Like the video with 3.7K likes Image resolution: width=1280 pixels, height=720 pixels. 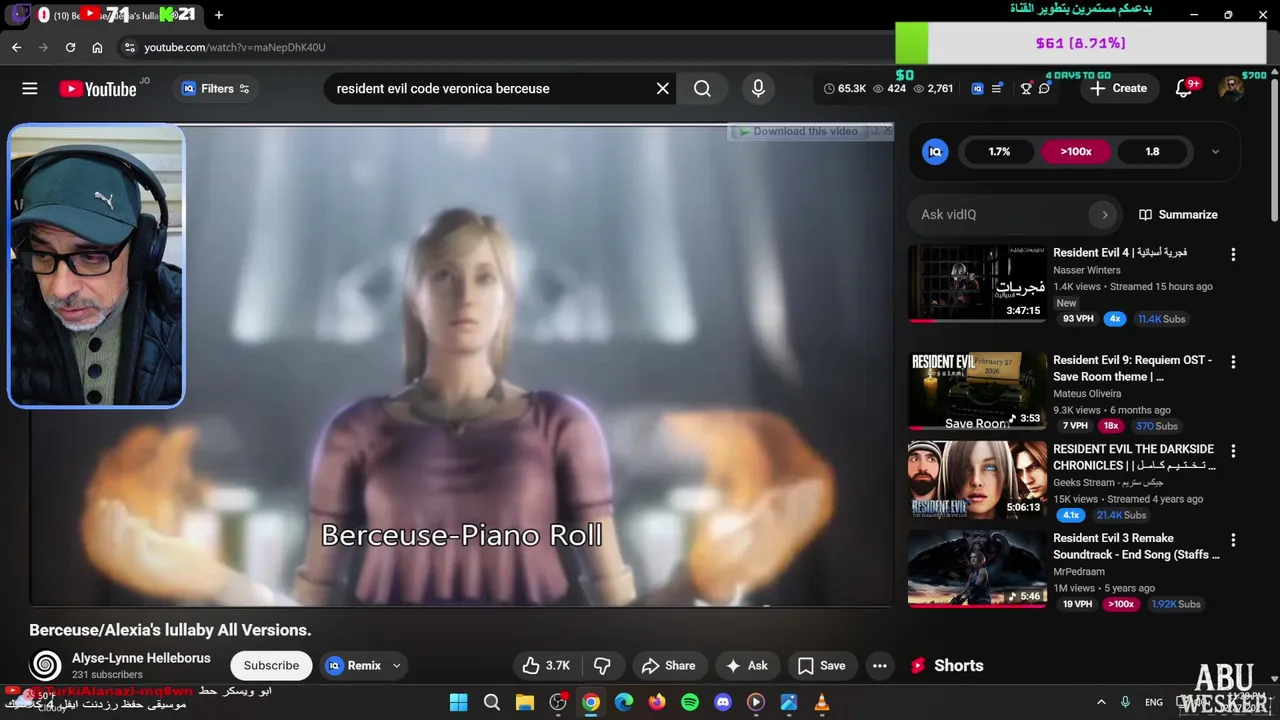(546, 665)
